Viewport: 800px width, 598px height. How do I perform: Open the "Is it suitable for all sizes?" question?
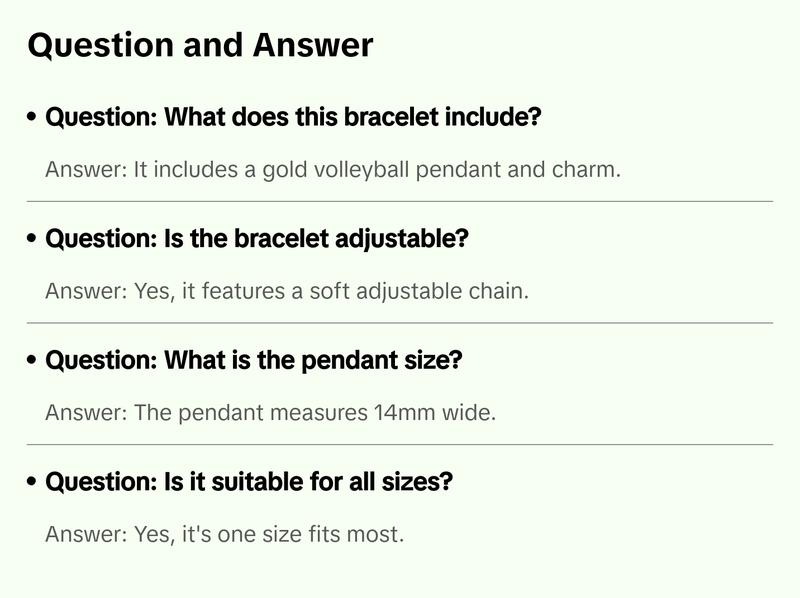249,482
